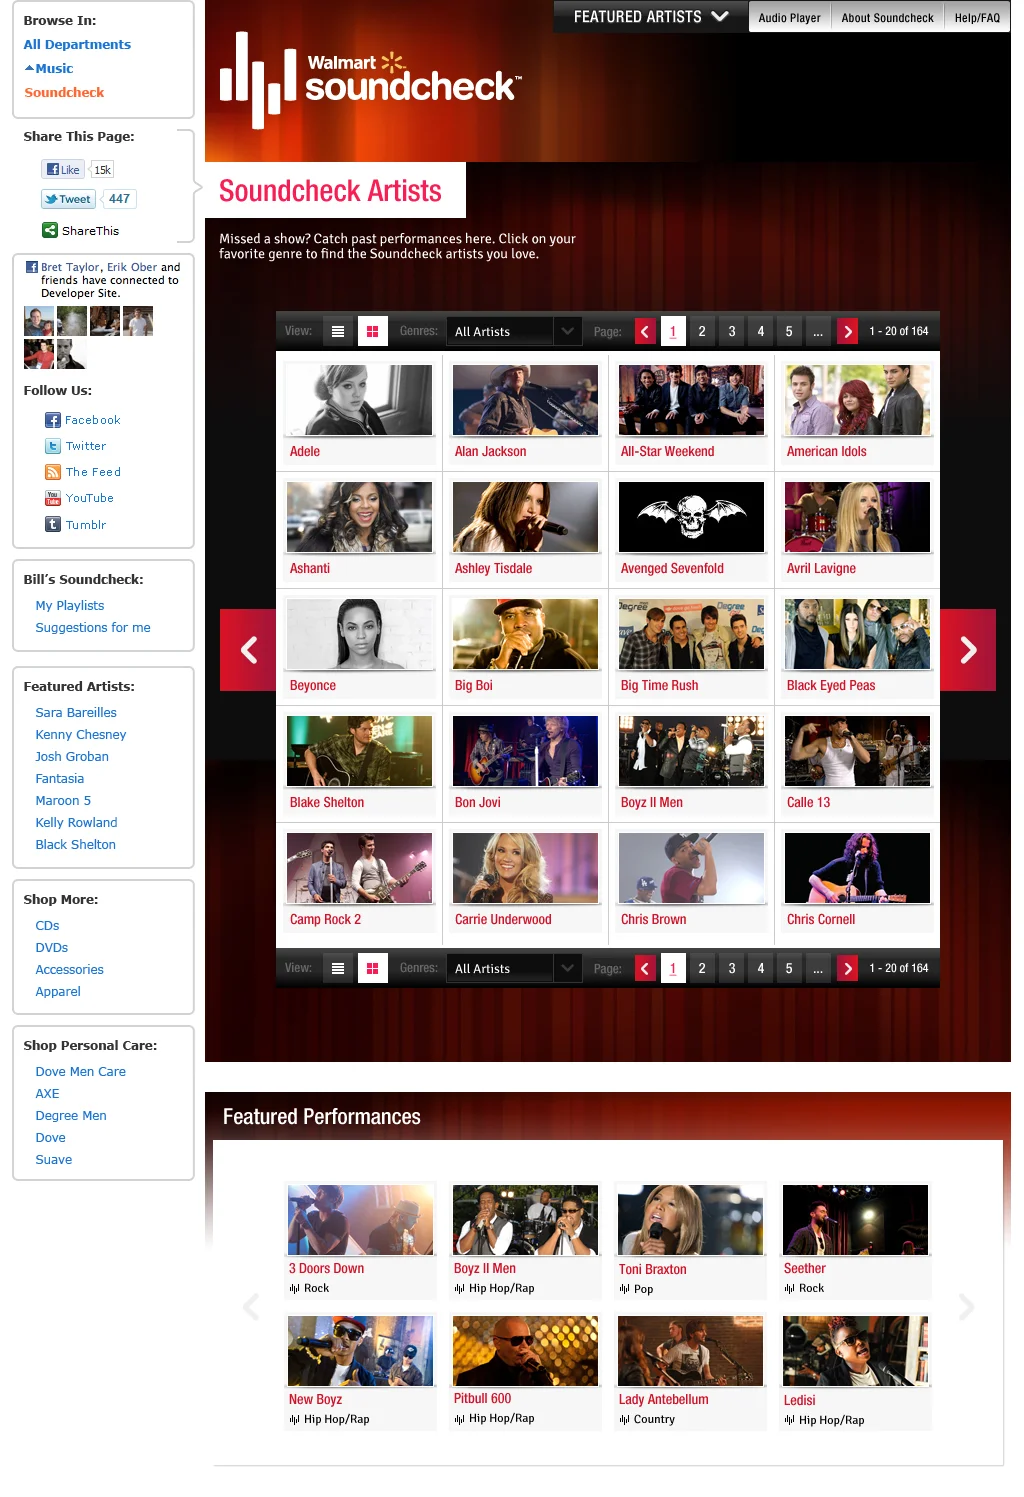Open the Tumblr follow icon
The image size is (1024, 1497).
pos(53,524)
